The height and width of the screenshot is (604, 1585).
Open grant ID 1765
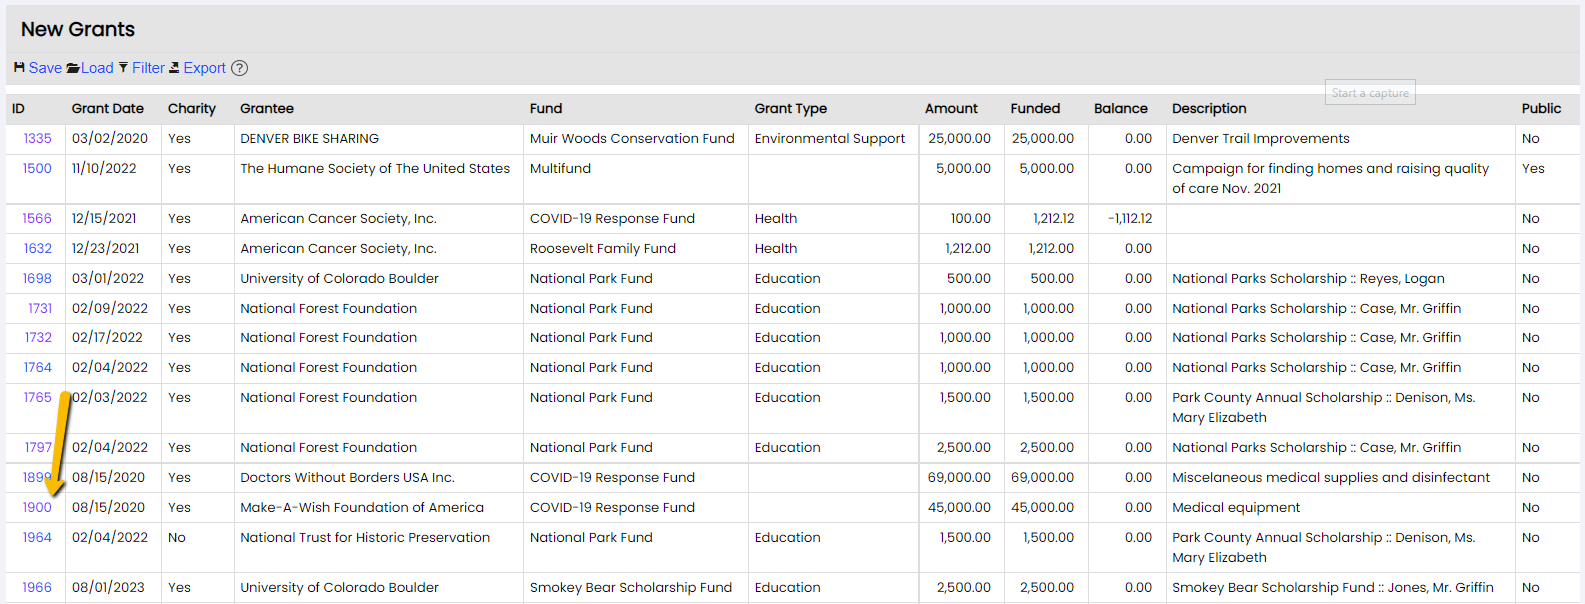click(38, 398)
